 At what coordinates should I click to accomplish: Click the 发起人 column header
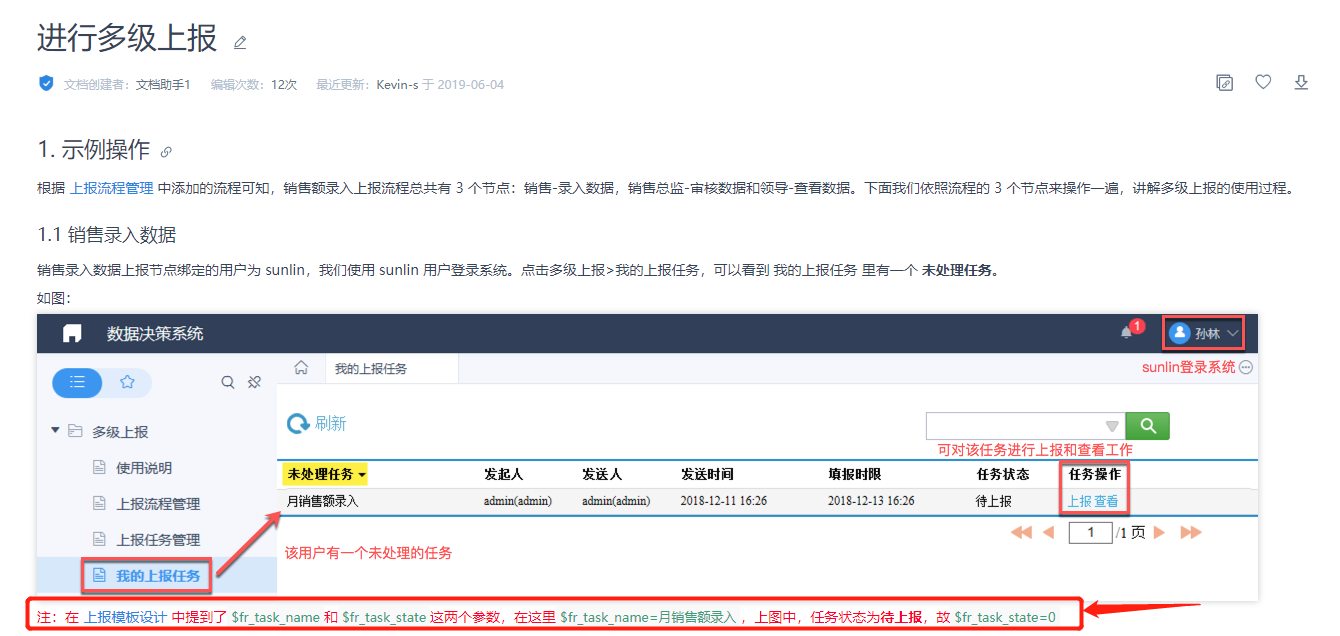504,474
